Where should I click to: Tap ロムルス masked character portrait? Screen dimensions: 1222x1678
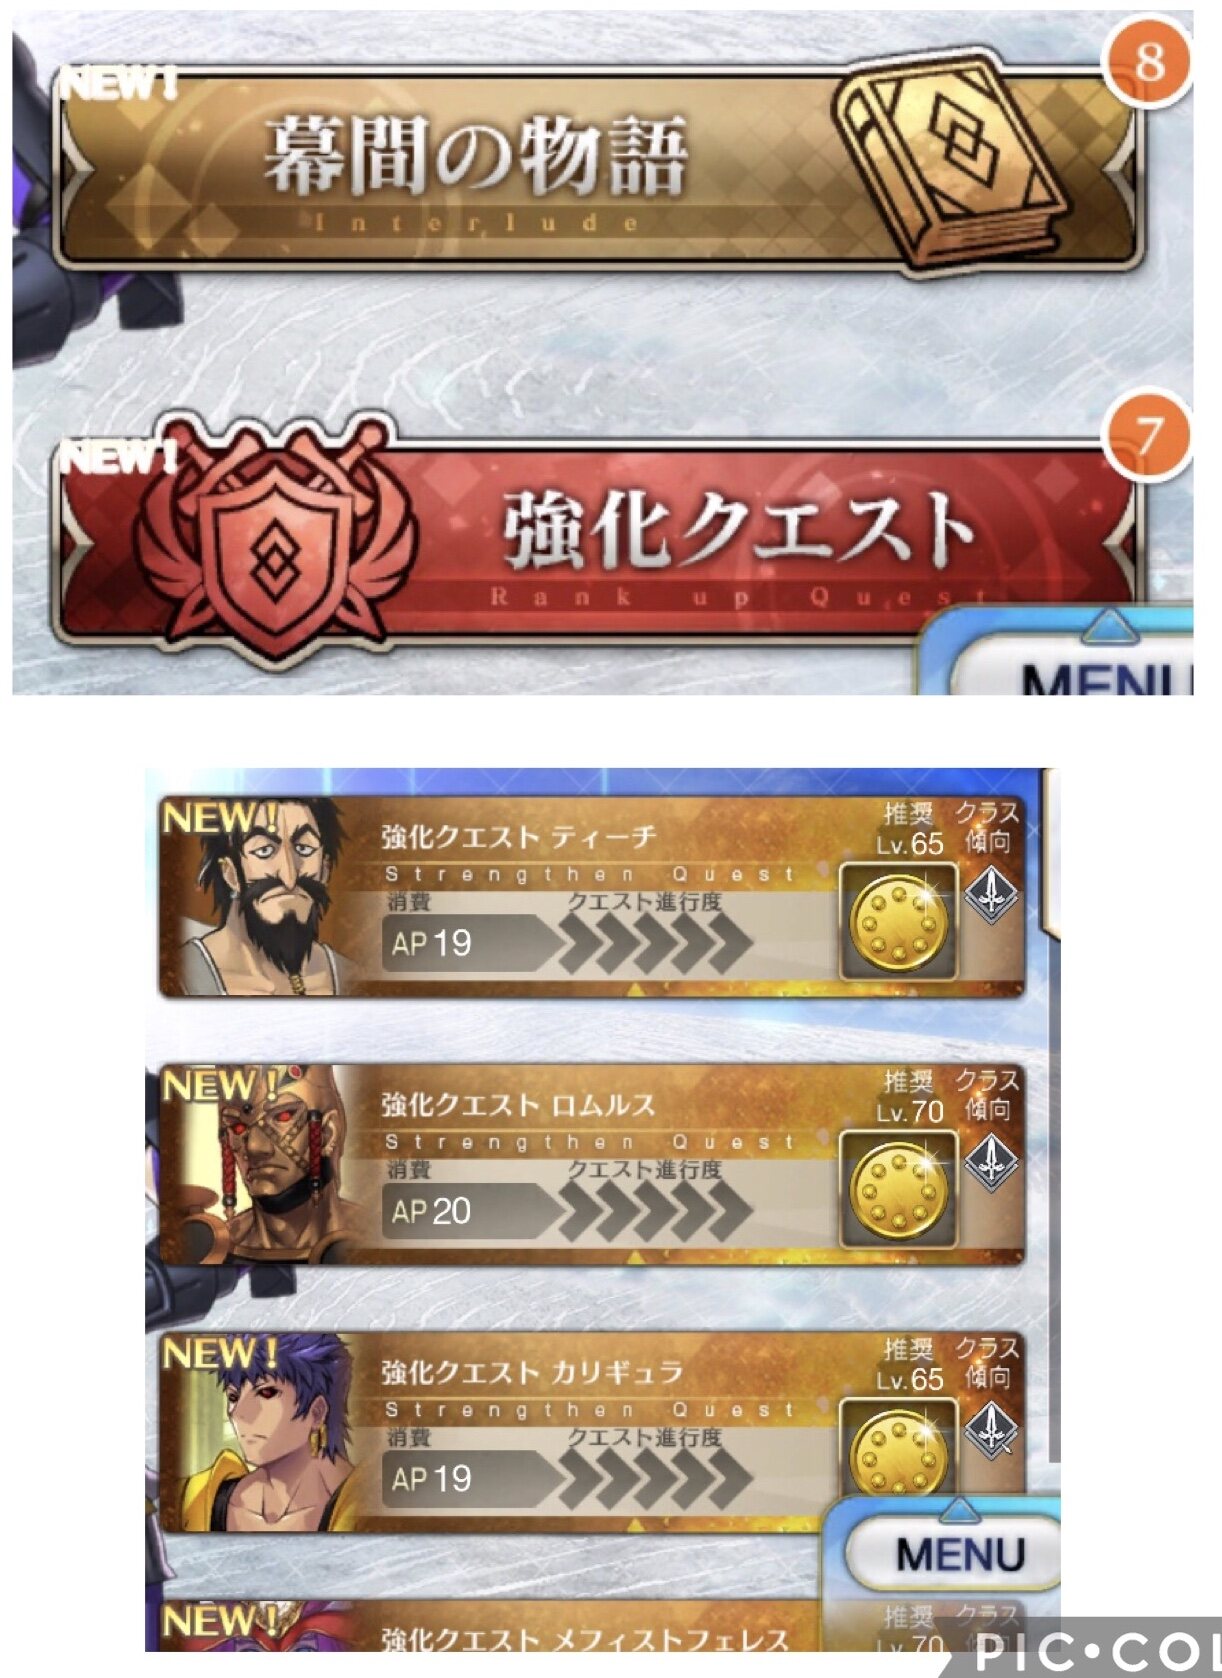(x=262, y=1165)
